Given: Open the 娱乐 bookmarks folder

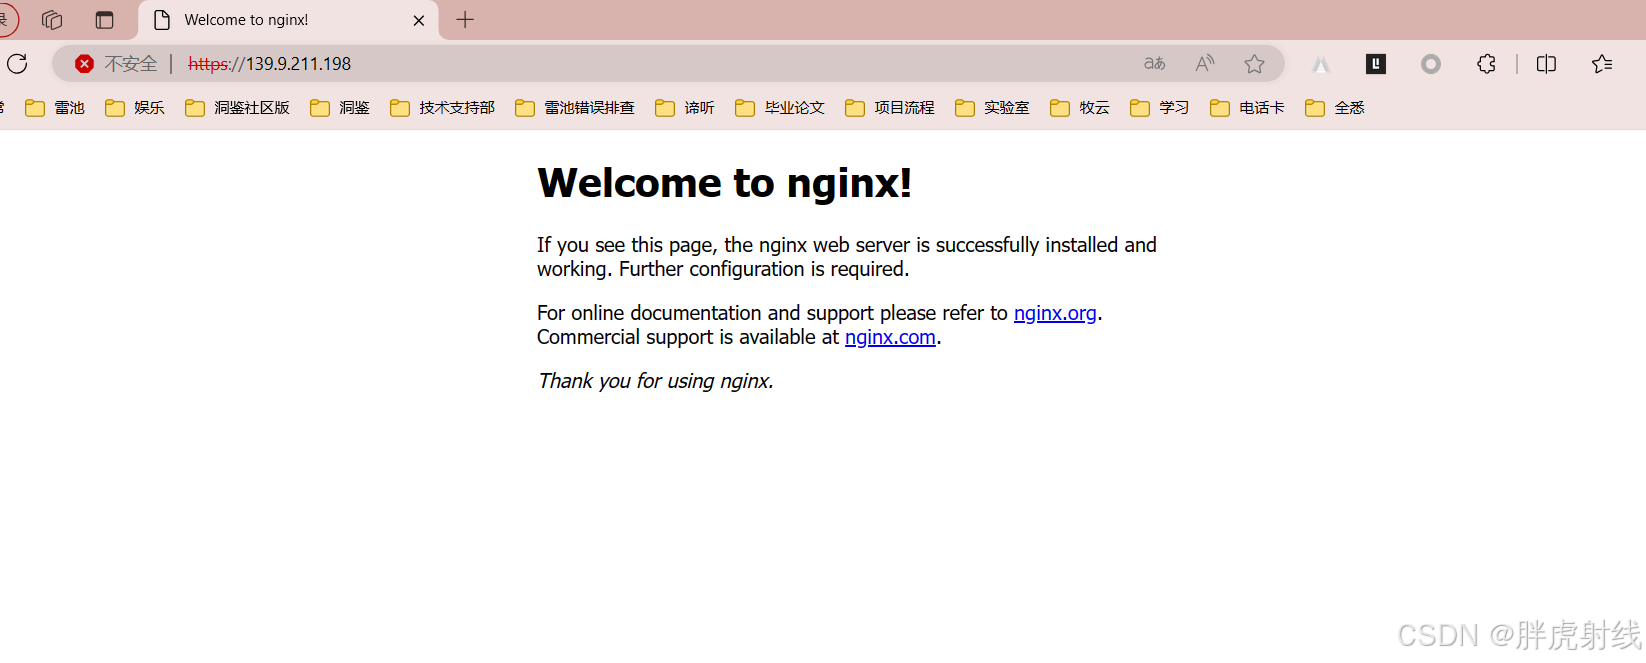Looking at the screenshot, I should click(135, 108).
